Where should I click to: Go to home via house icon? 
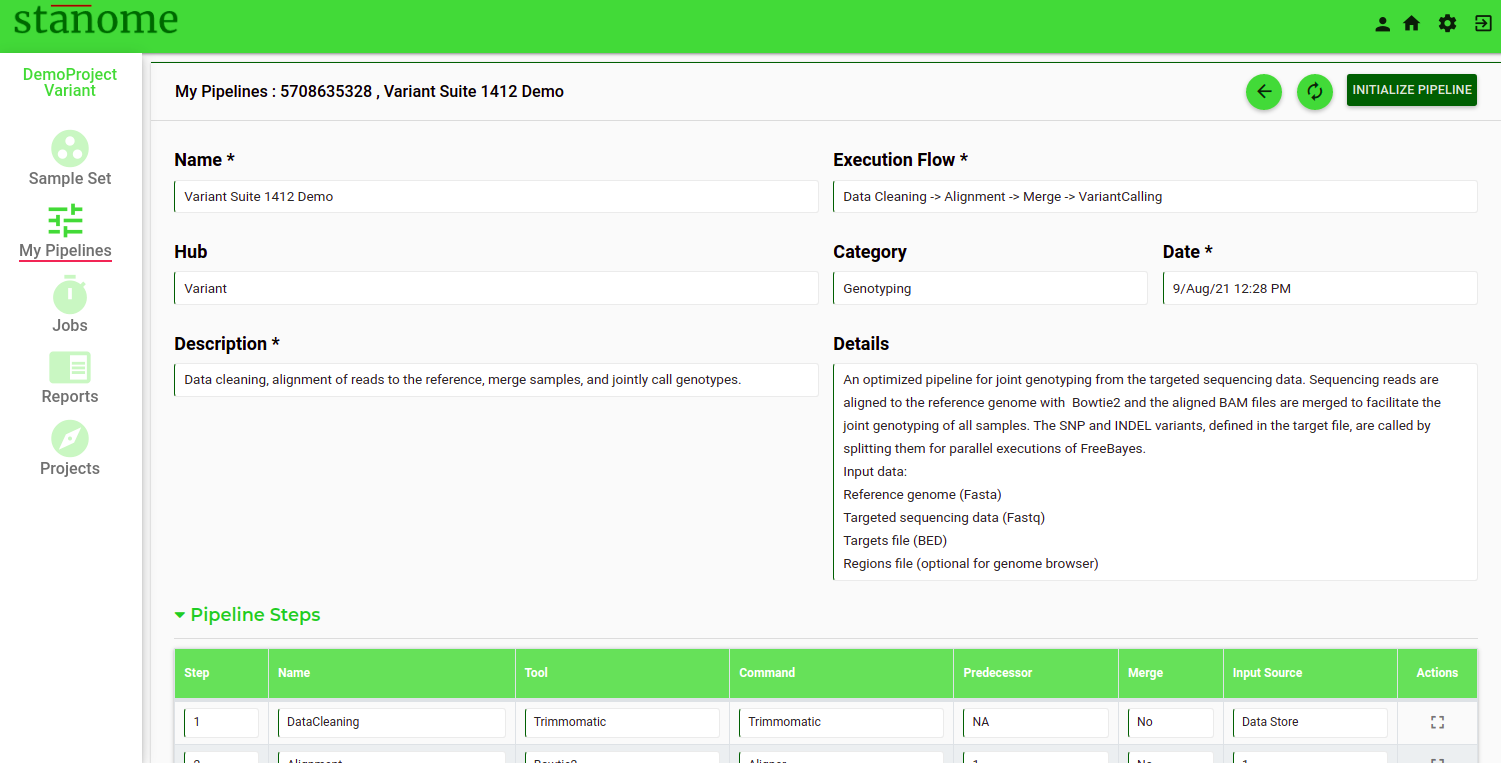(1412, 24)
